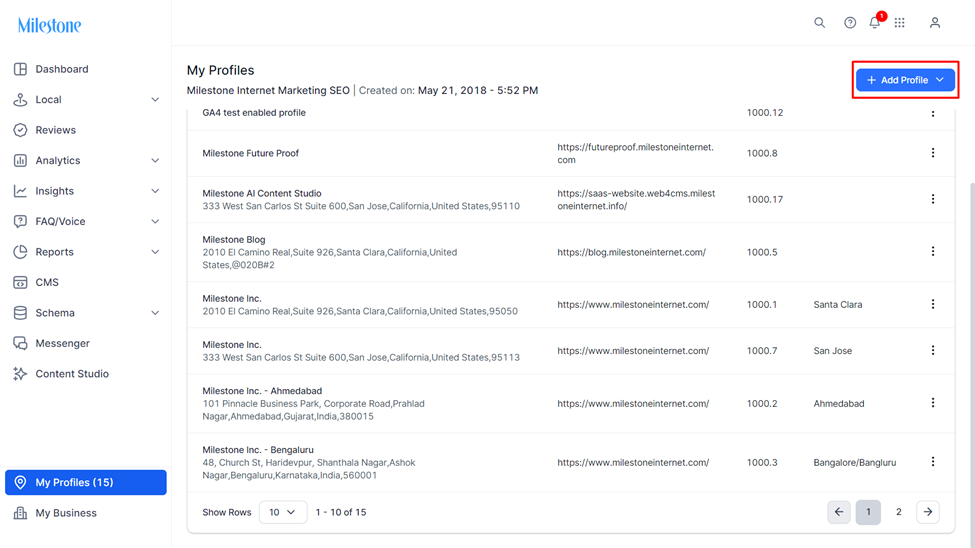Image resolution: width=975 pixels, height=548 pixels.
Task: Click the Content Studio sparkle icon
Action: coord(21,374)
